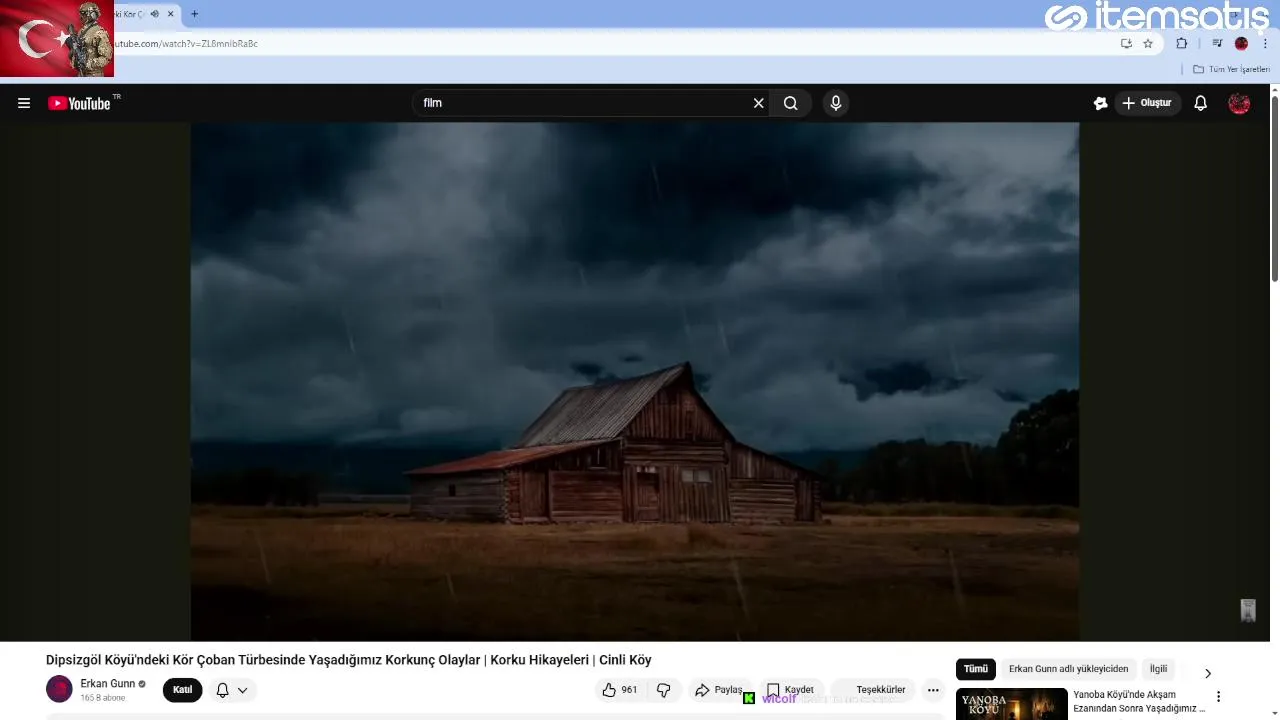Click the 165 B abone subscriber count

click(x=103, y=698)
